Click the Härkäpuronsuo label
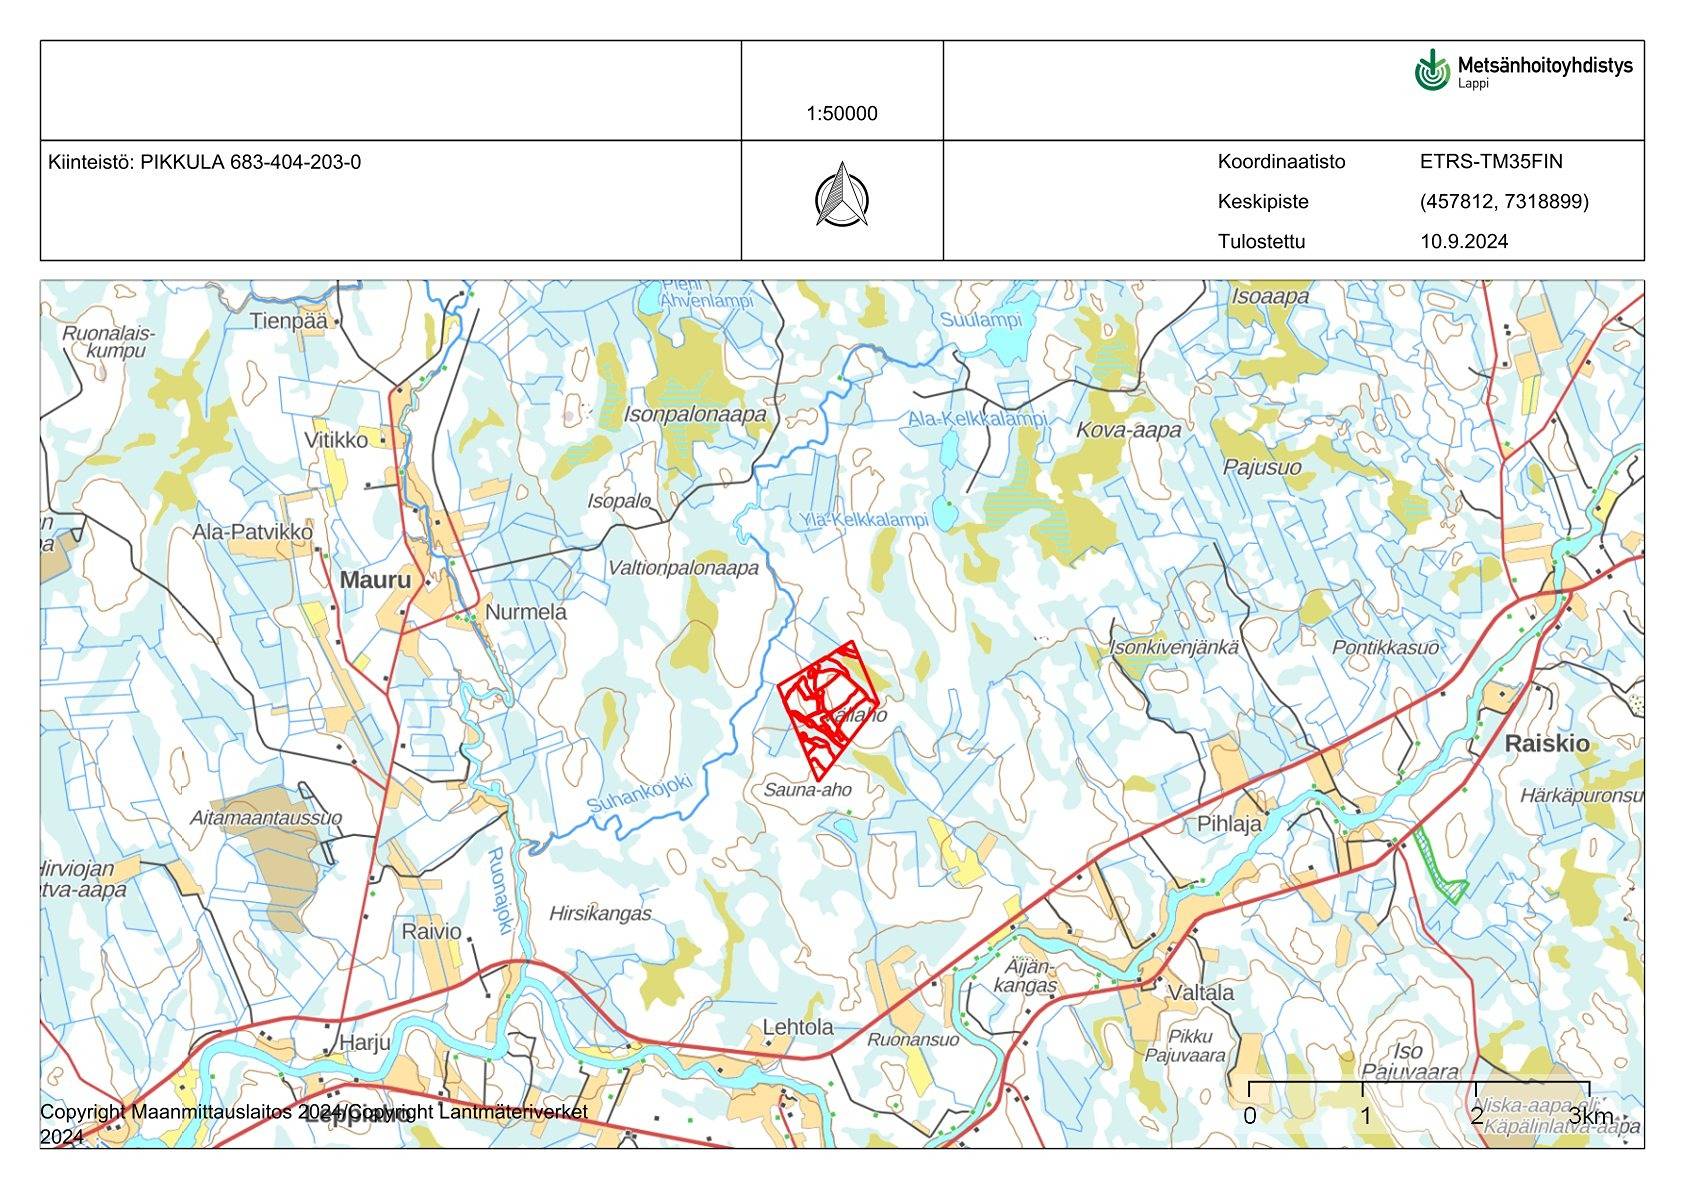 pyautogui.click(x=1581, y=796)
